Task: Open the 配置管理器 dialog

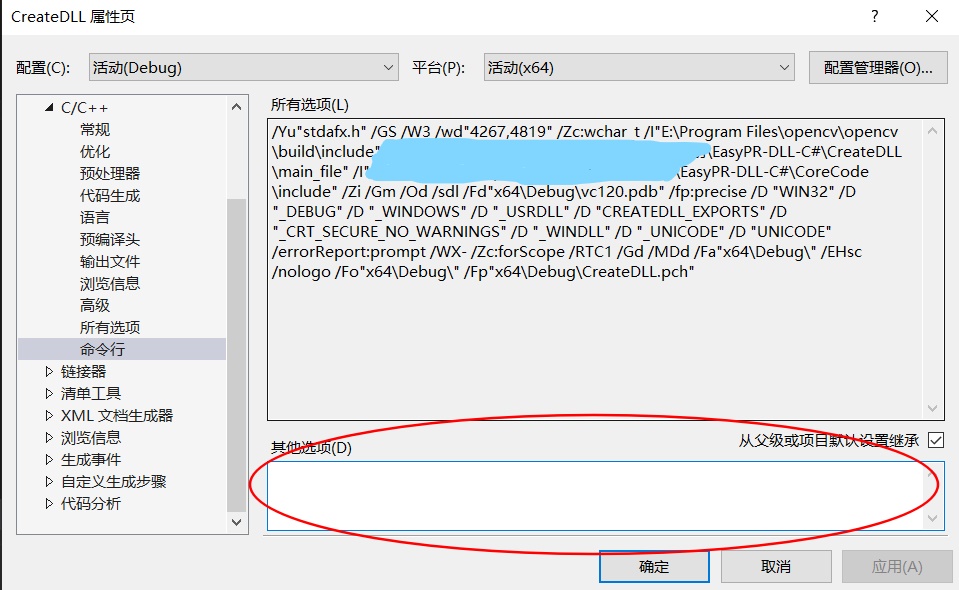Action: (x=877, y=66)
